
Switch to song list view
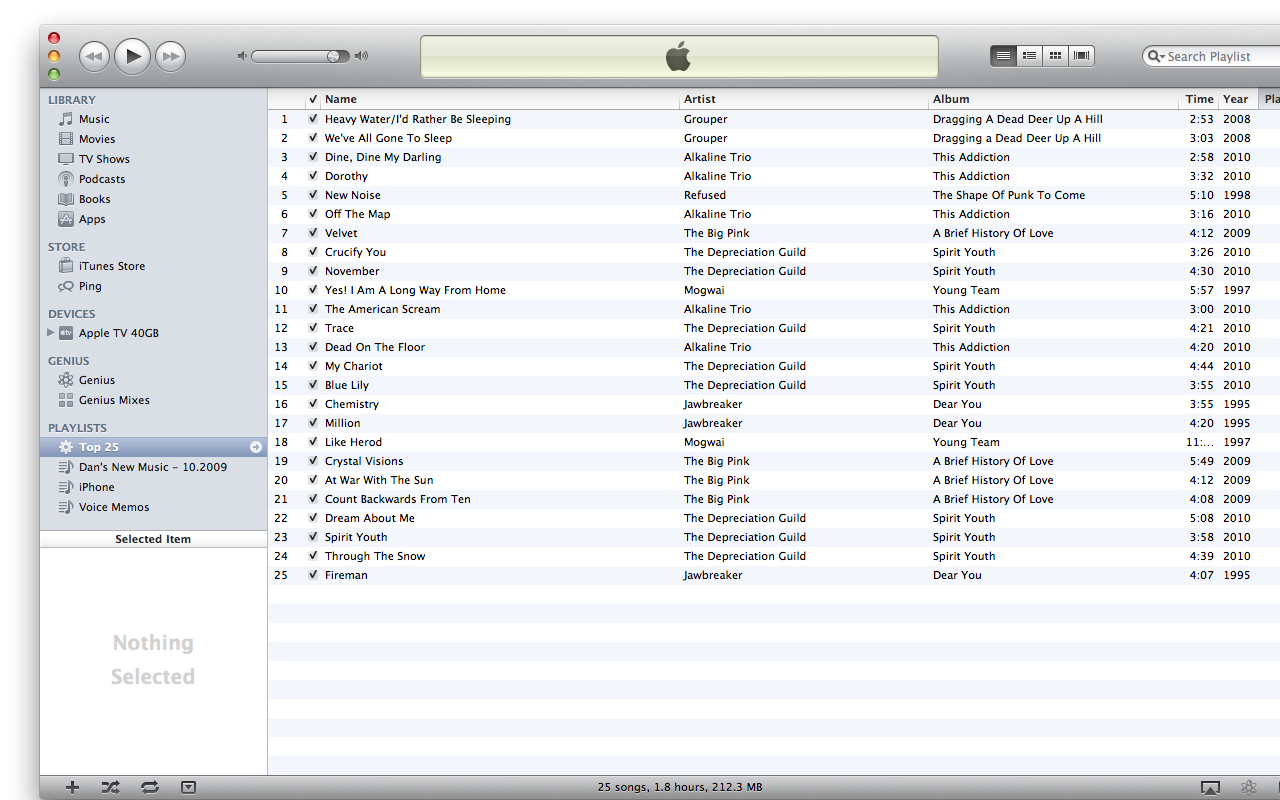(x=1003, y=56)
